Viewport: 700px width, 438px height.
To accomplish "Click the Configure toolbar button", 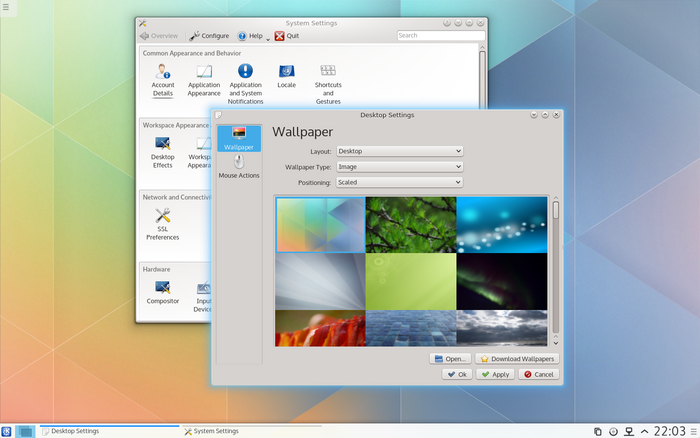I will 209,36.
